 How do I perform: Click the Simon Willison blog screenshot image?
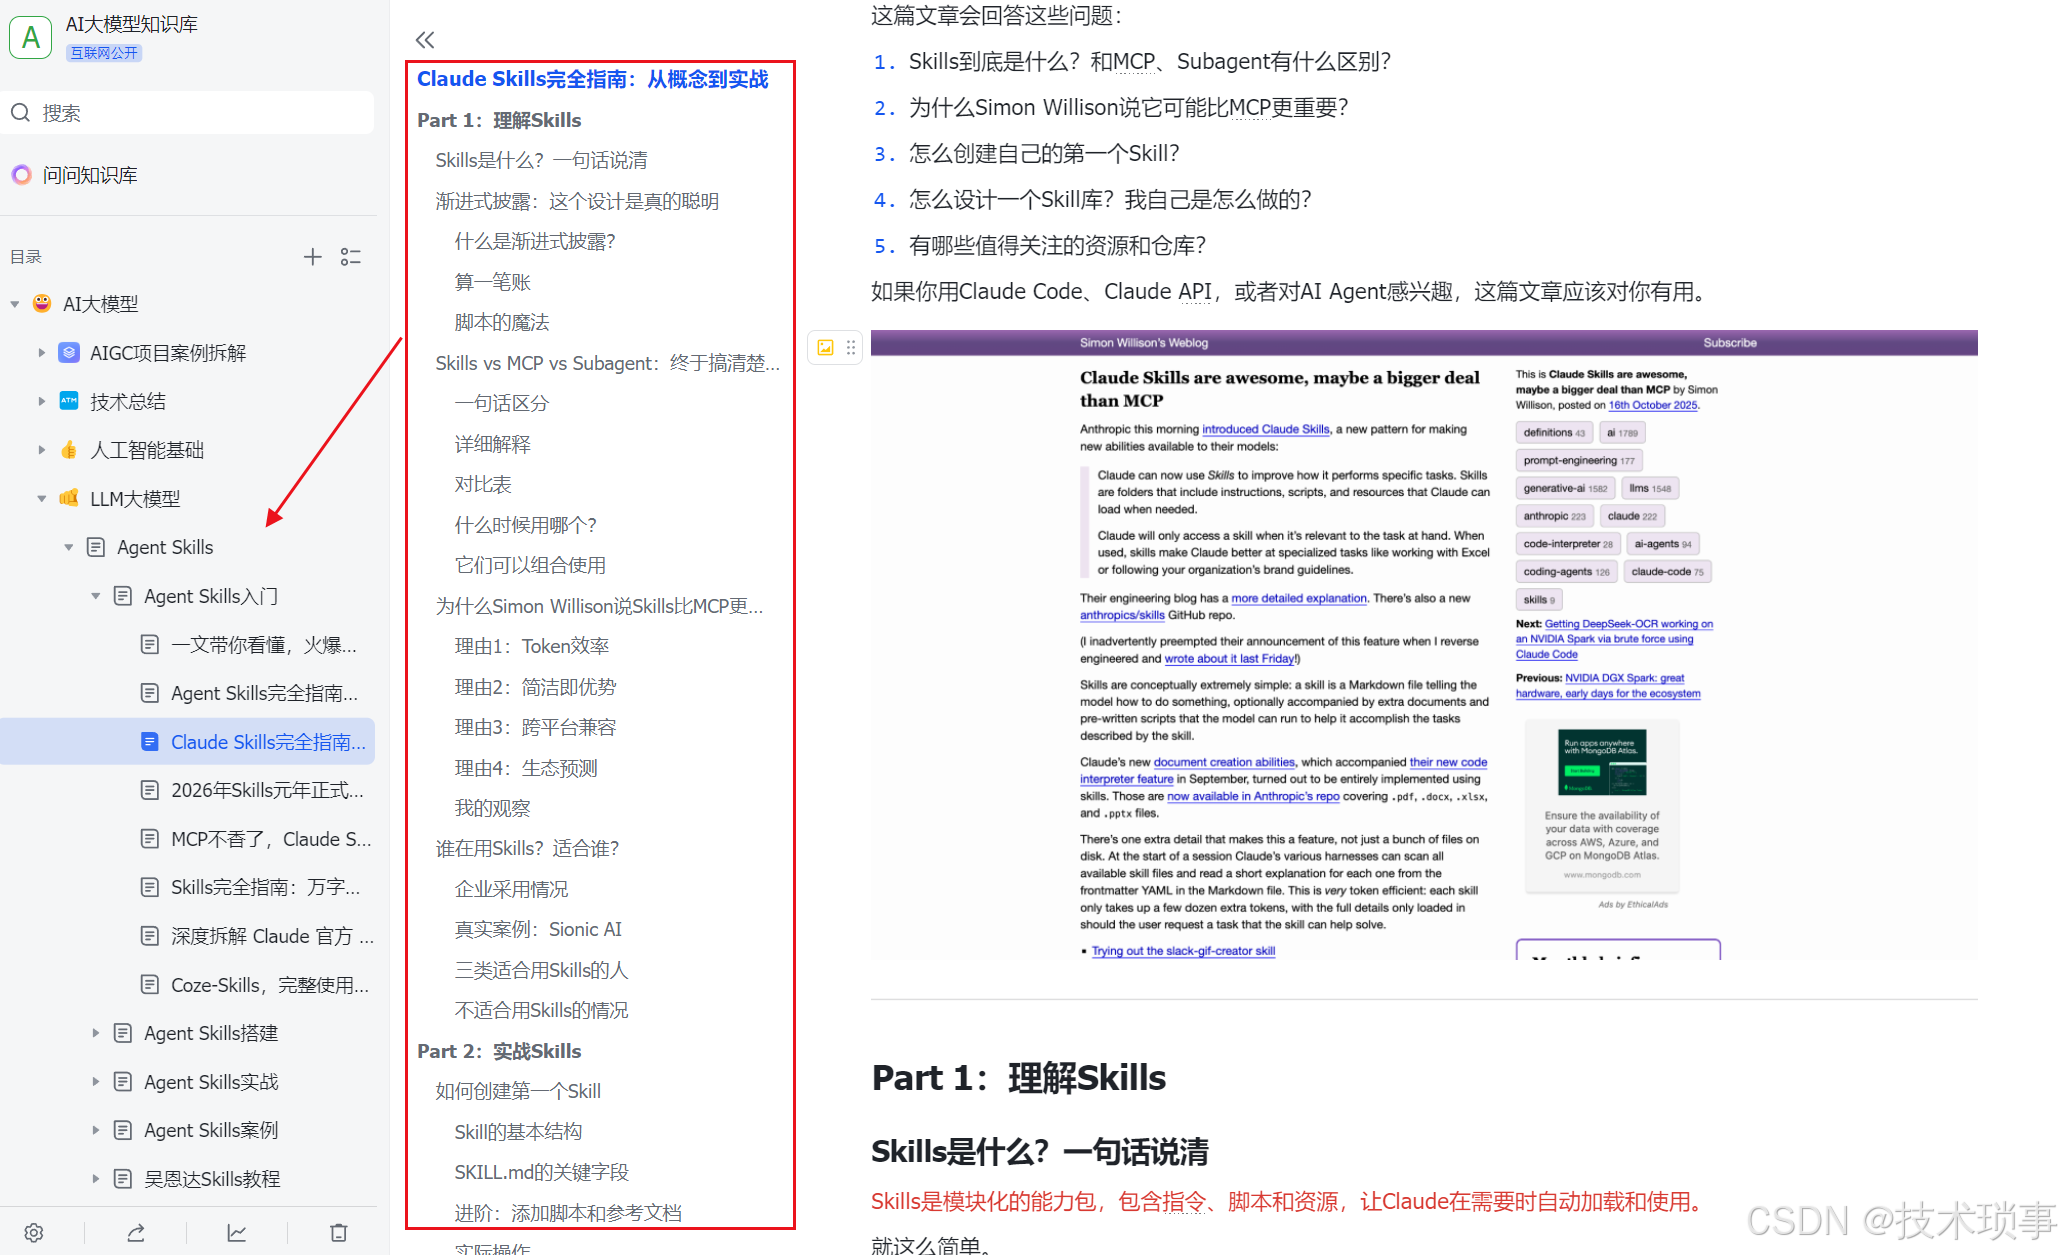click(1424, 645)
